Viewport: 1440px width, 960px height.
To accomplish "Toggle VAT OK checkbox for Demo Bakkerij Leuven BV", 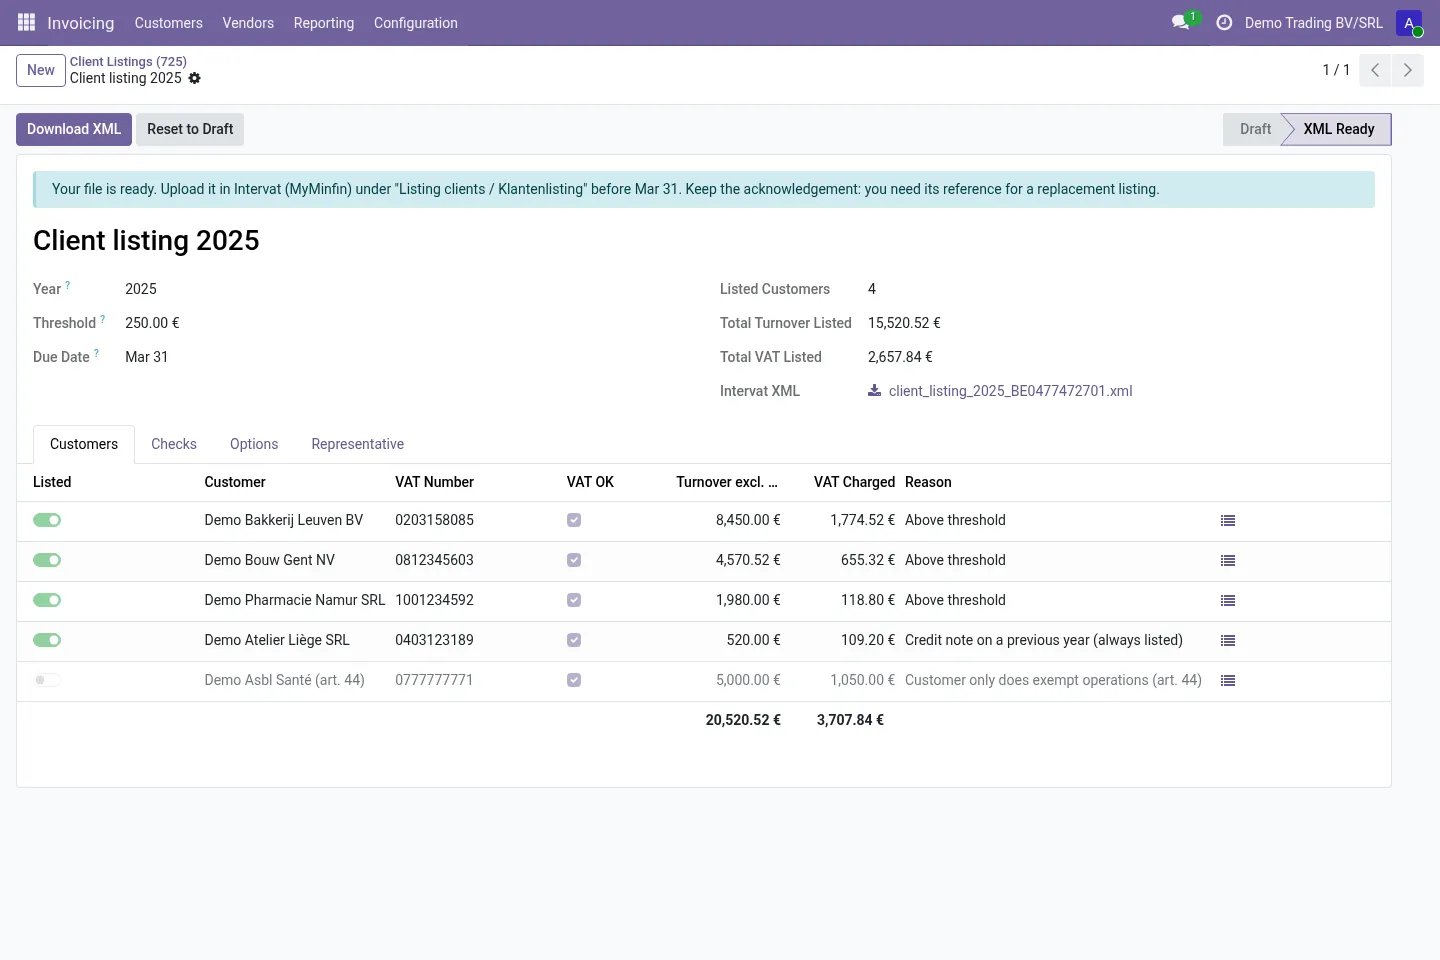I will (x=574, y=520).
